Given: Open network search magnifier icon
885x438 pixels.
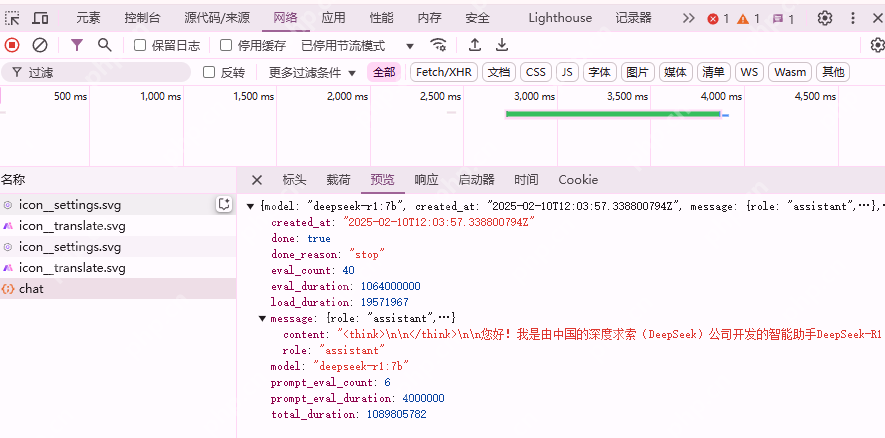Looking at the screenshot, I should (x=104, y=45).
